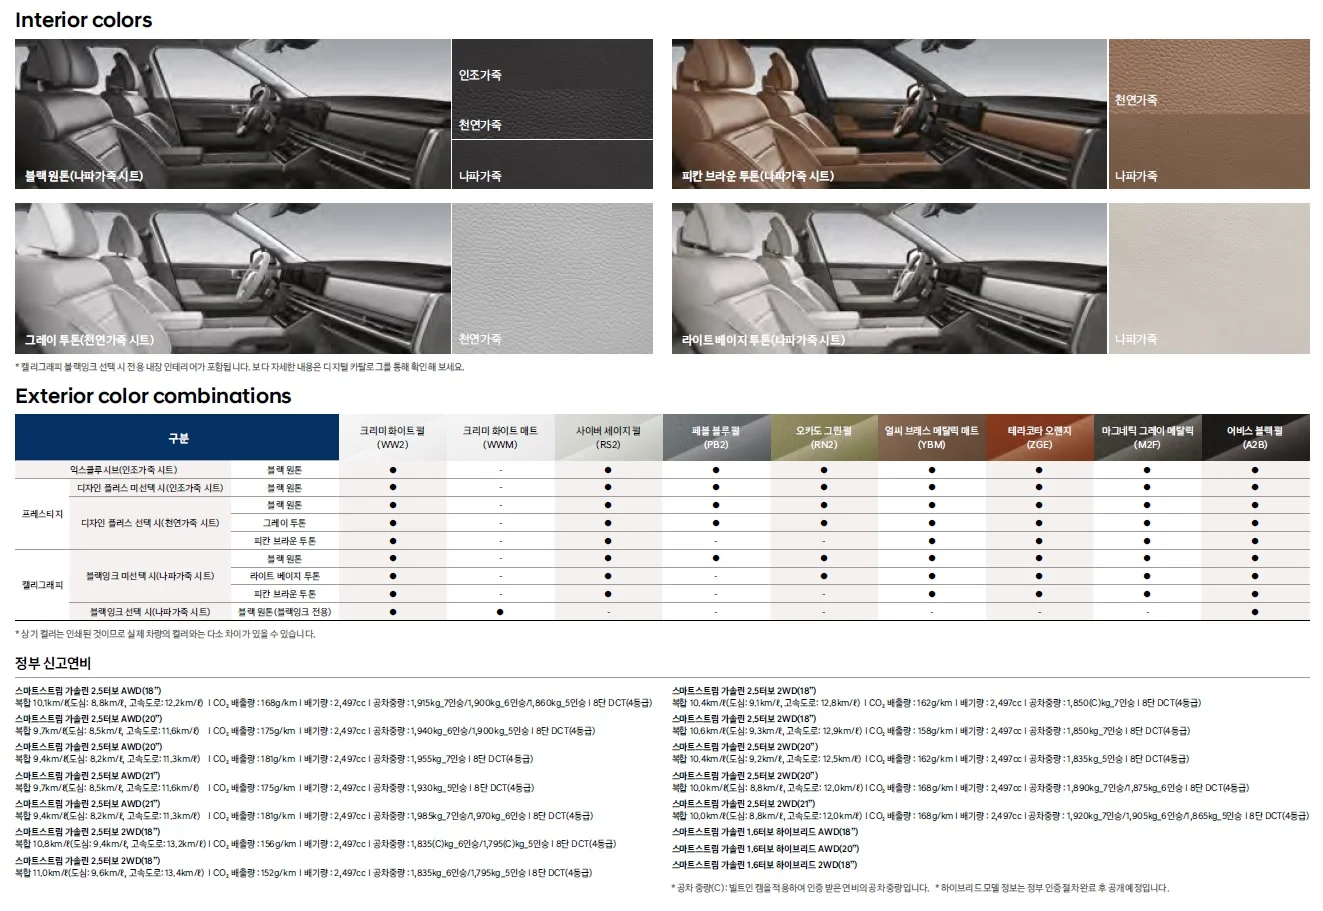The height and width of the screenshot is (911, 1323).
Task: Click the 블랙잉크 미선택 시(나파가죽 시트) cell
Action: 150,576
